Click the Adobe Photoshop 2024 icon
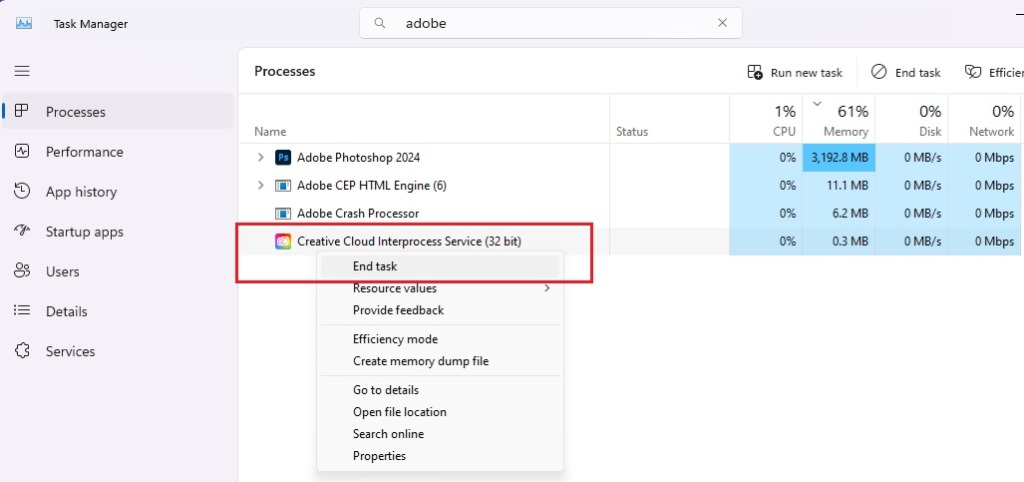 (x=283, y=157)
